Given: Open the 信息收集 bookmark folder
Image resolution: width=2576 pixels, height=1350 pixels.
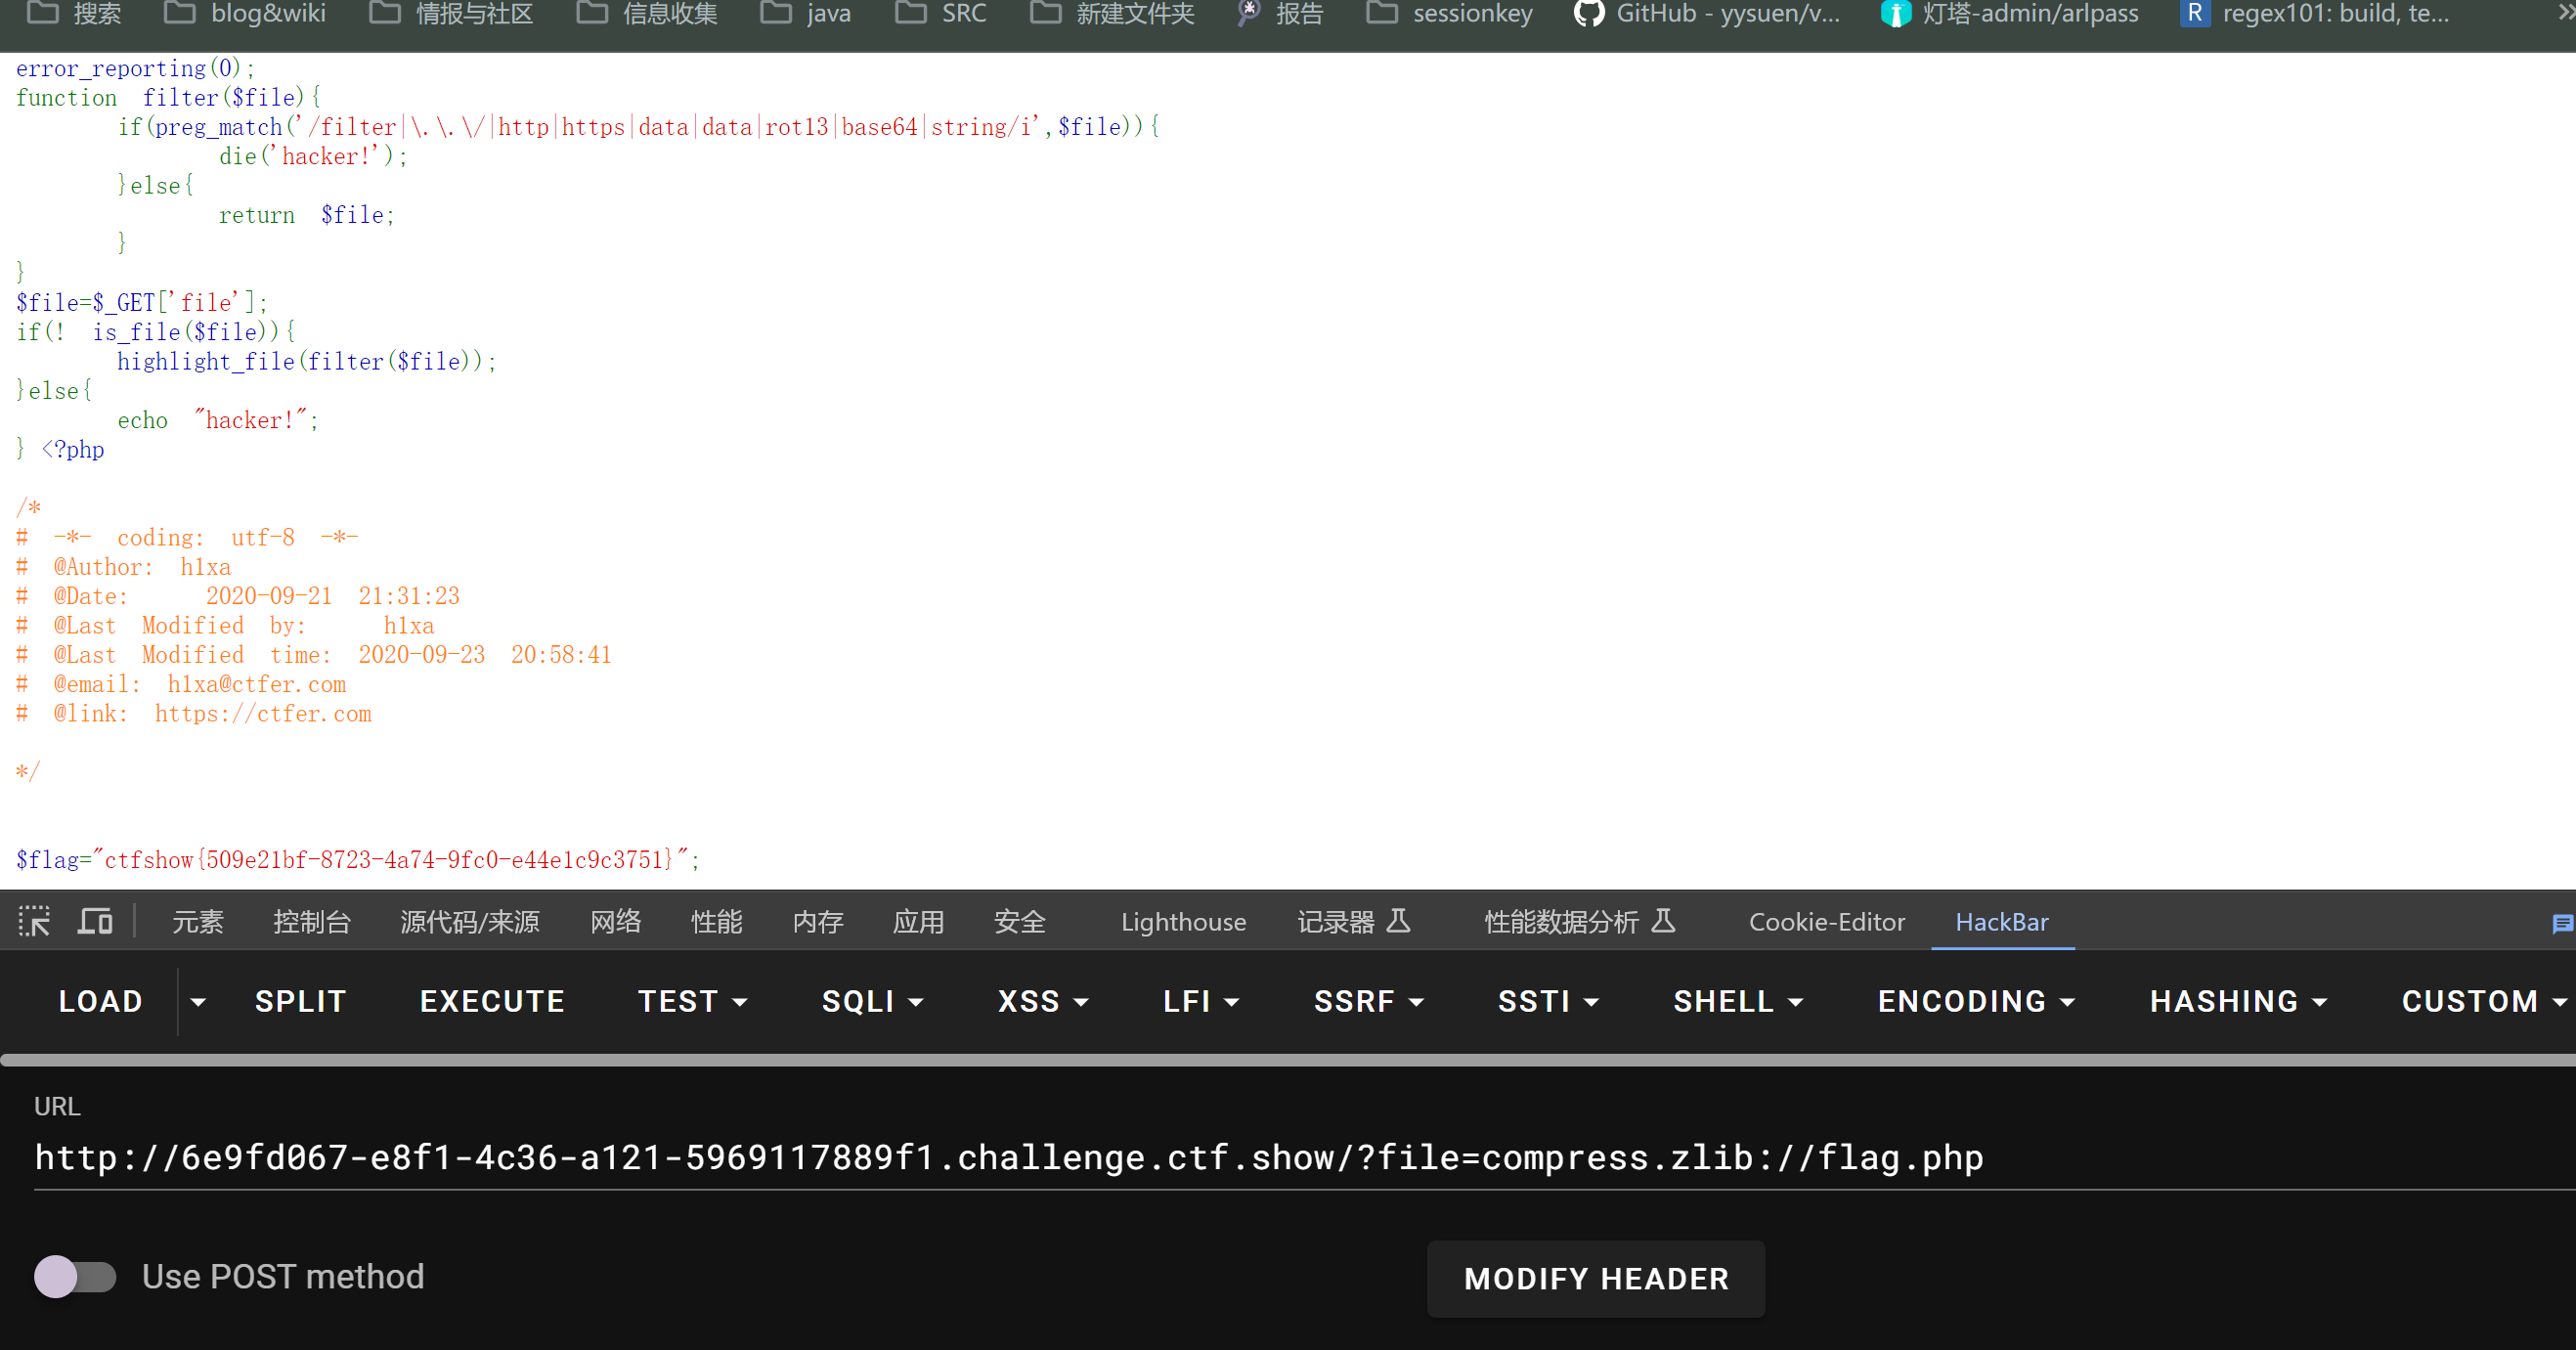Looking at the screenshot, I should tap(647, 14).
